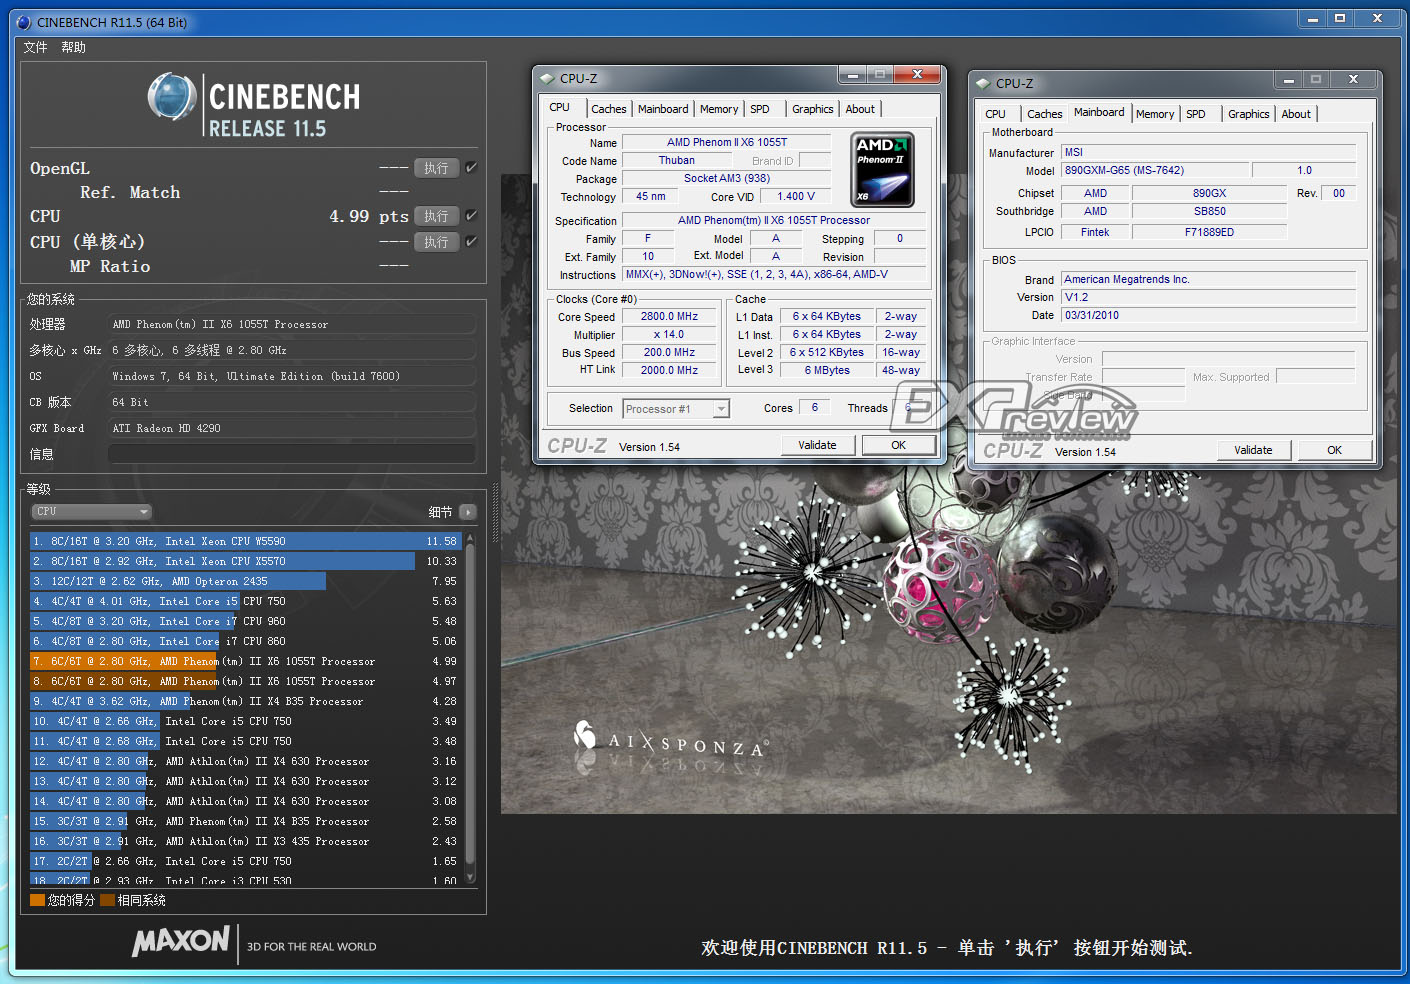Click the 细节 details arrow button
The image size is (1410, 984).
(x=467, y=512)
